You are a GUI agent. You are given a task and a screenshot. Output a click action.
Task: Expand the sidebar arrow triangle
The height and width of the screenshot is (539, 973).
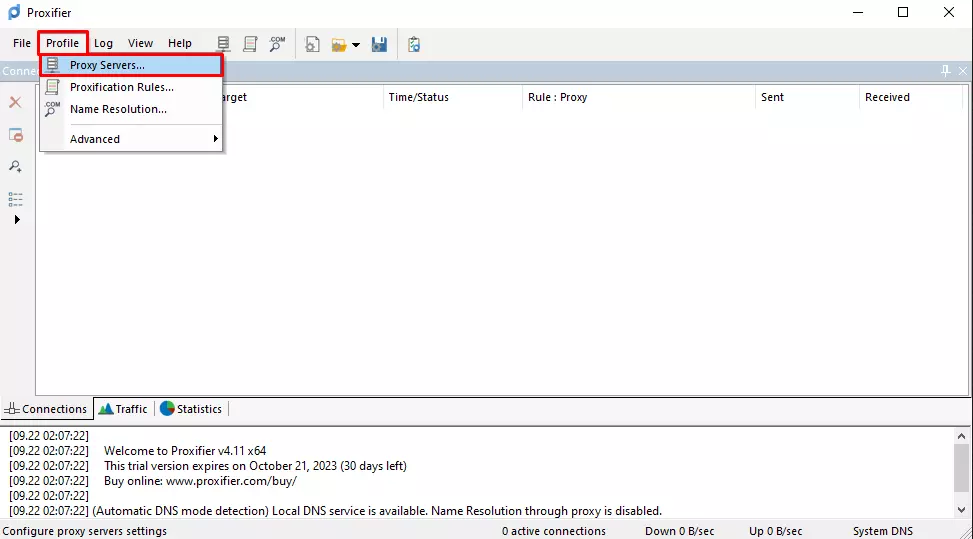click(x=17, y=220)
